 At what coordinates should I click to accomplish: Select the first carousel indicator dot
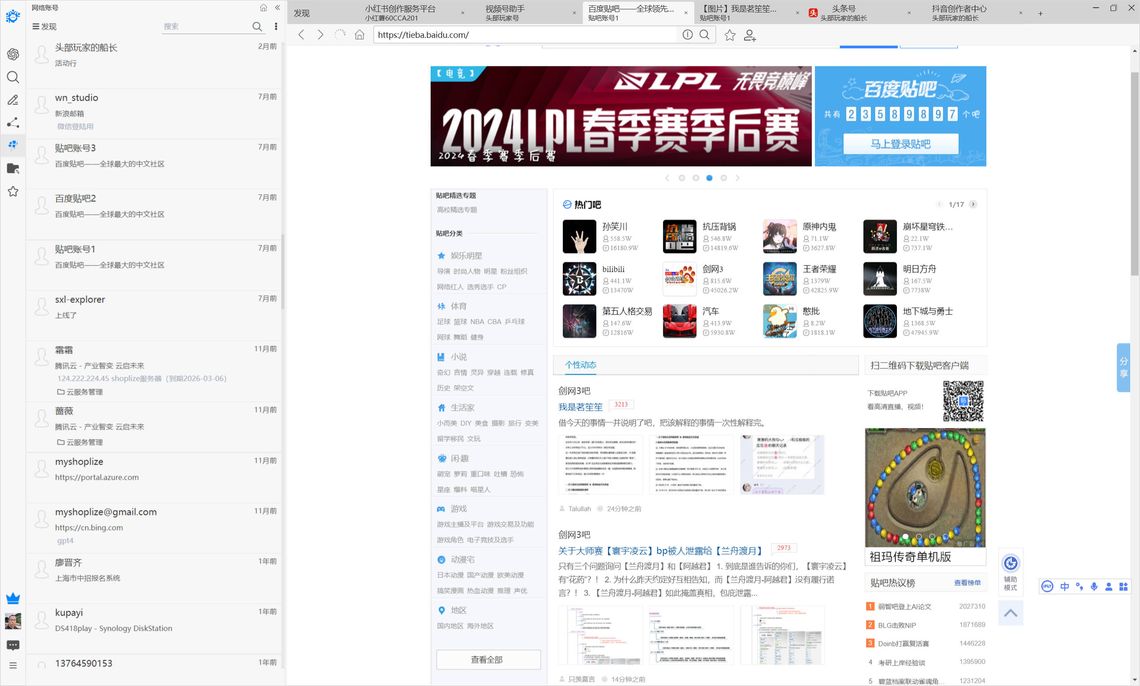coord(682,177)
